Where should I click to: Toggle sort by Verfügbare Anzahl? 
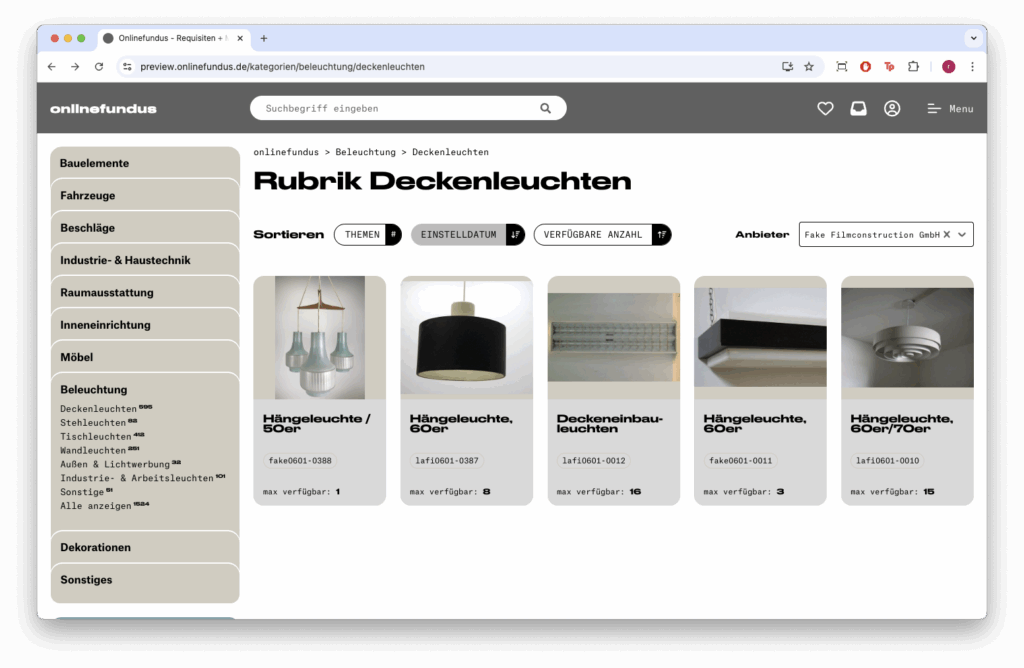[x=601, y=235]
